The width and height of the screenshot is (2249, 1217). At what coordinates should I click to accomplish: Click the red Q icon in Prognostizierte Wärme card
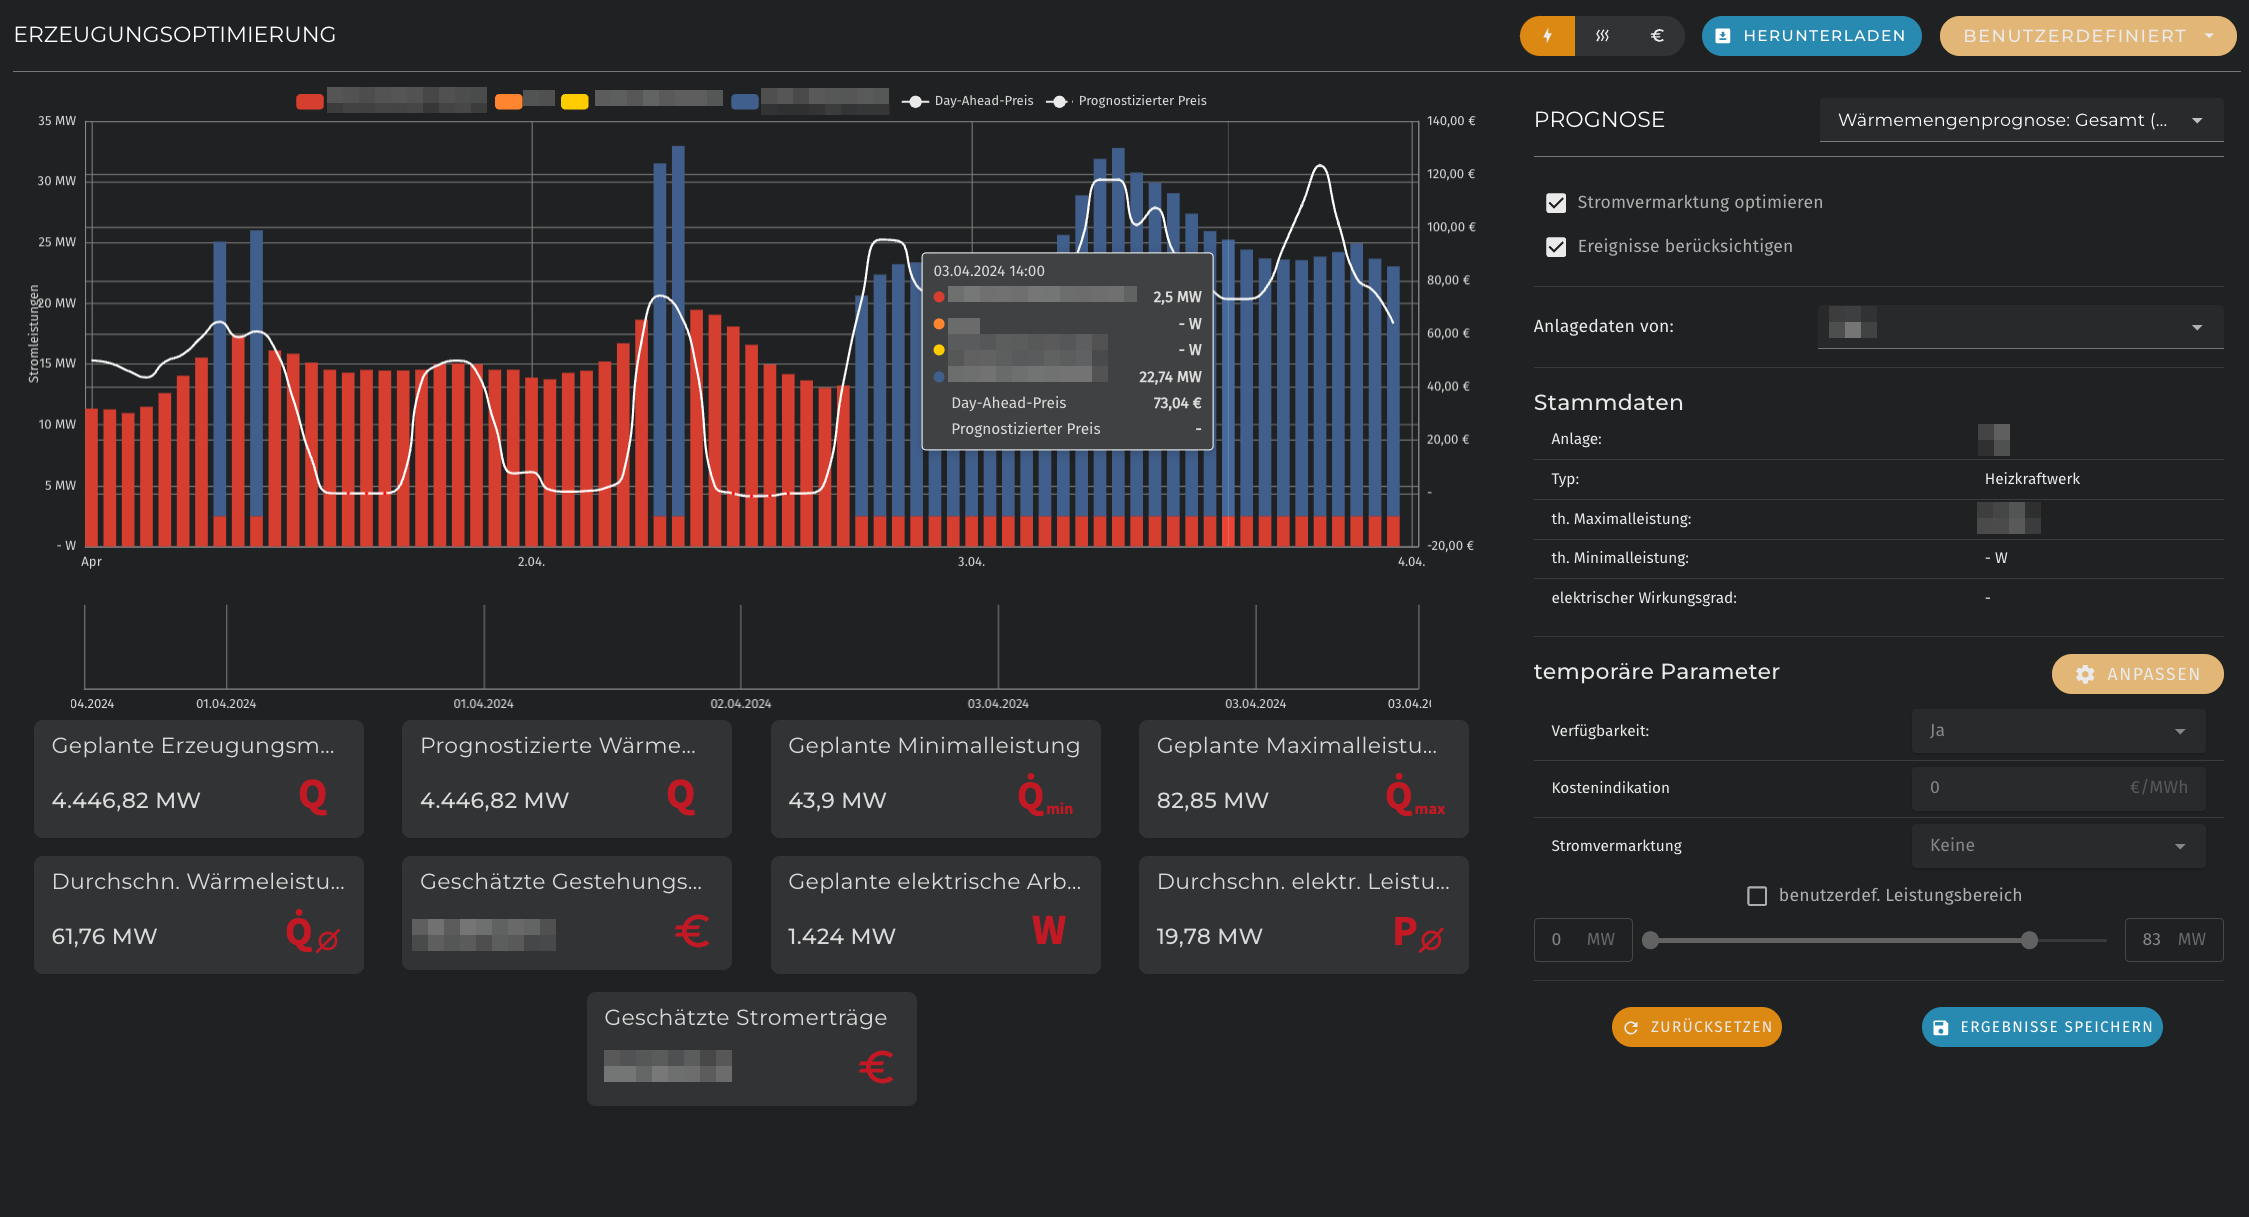[680, 796]
